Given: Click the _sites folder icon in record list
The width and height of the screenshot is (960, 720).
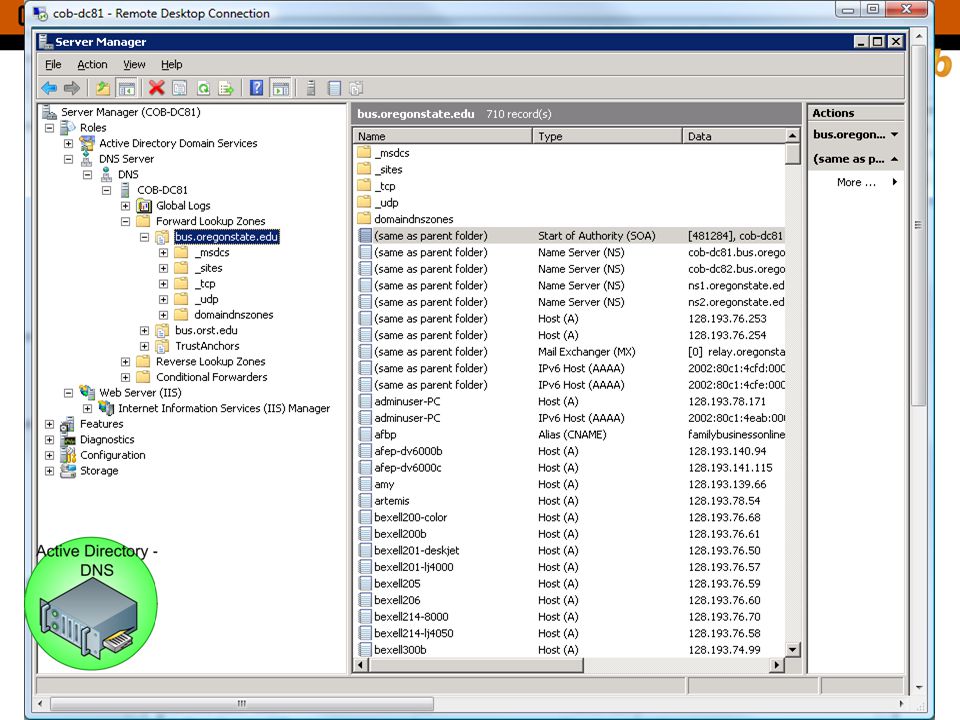Looking at the screenshot, I should (364, 169).
